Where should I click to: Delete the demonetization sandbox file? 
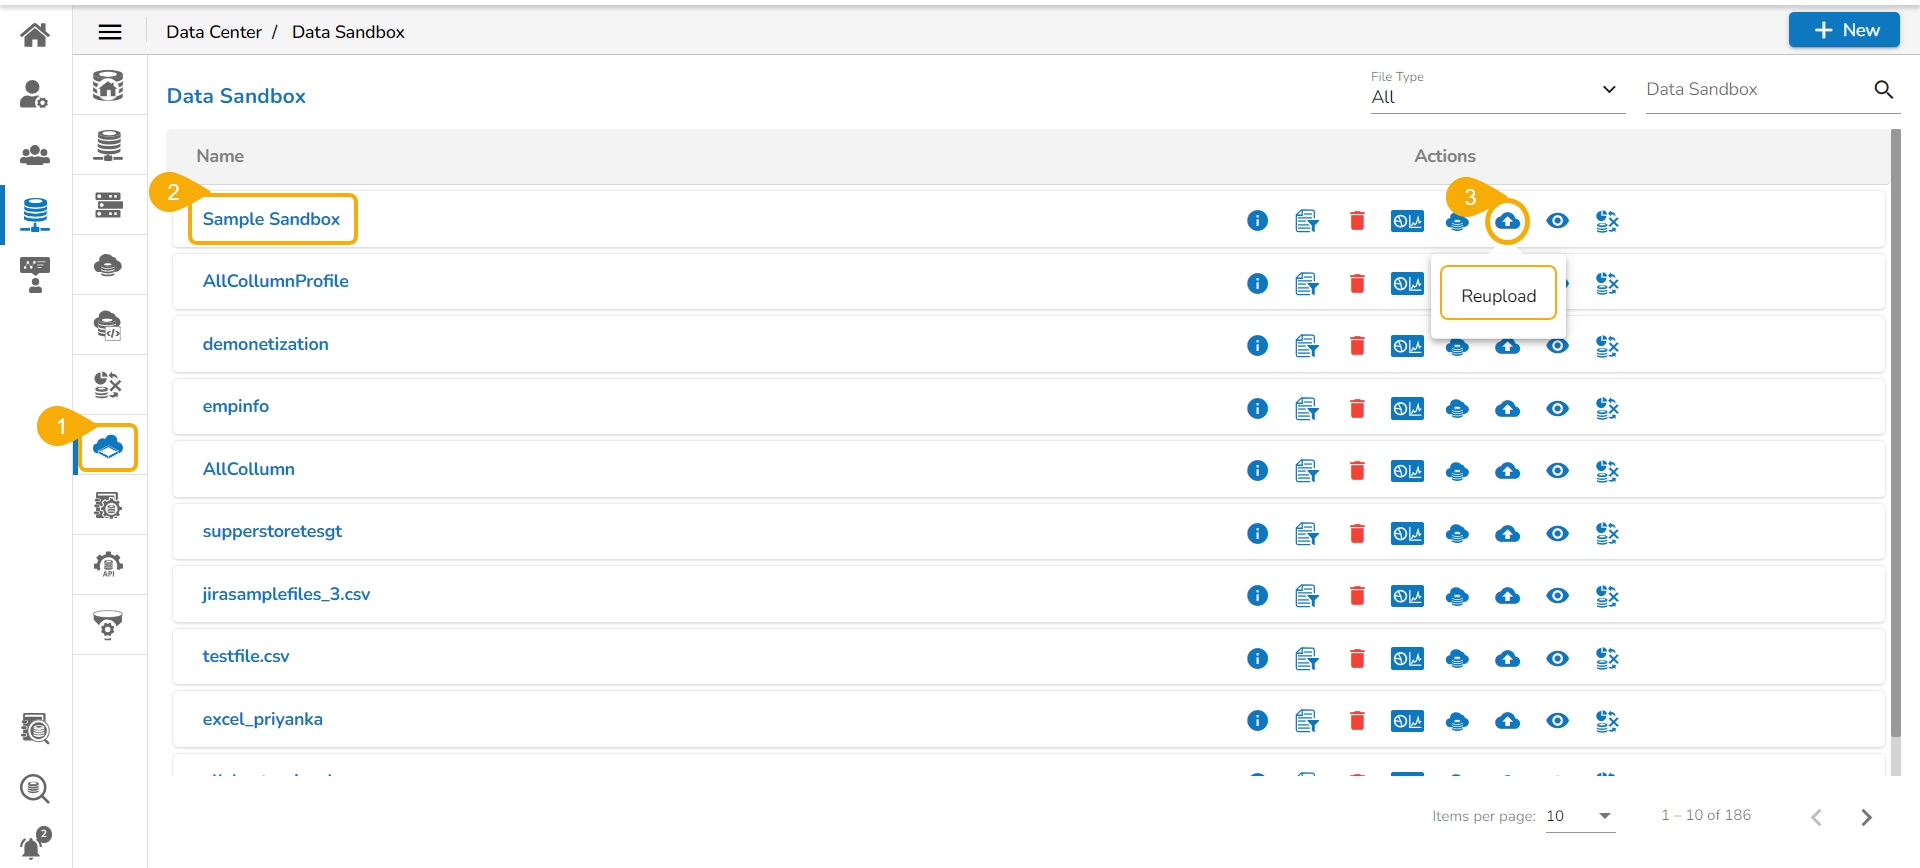click(1357, 346)
